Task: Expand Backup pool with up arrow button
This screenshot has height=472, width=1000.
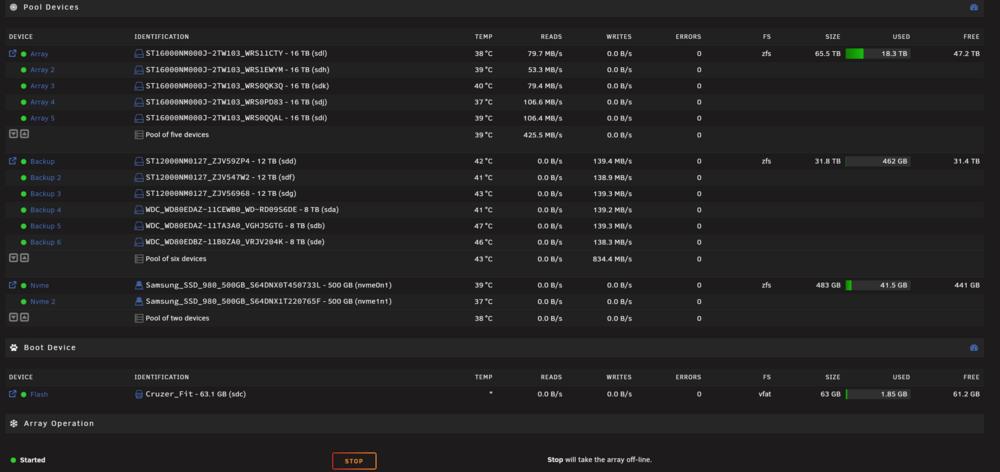Action: tap(24, 258)
